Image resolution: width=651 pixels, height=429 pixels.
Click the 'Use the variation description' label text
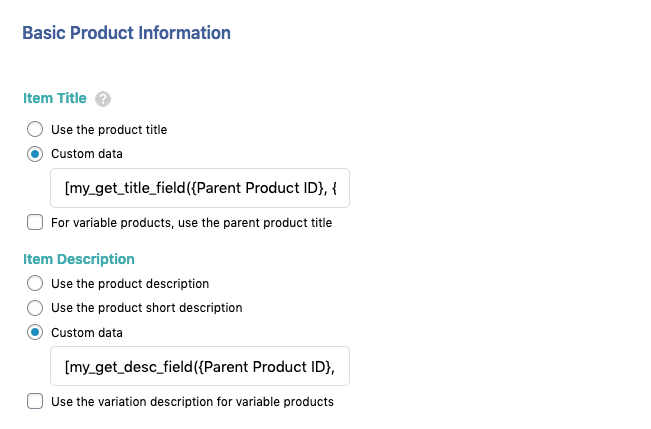(x=192, y=401)
